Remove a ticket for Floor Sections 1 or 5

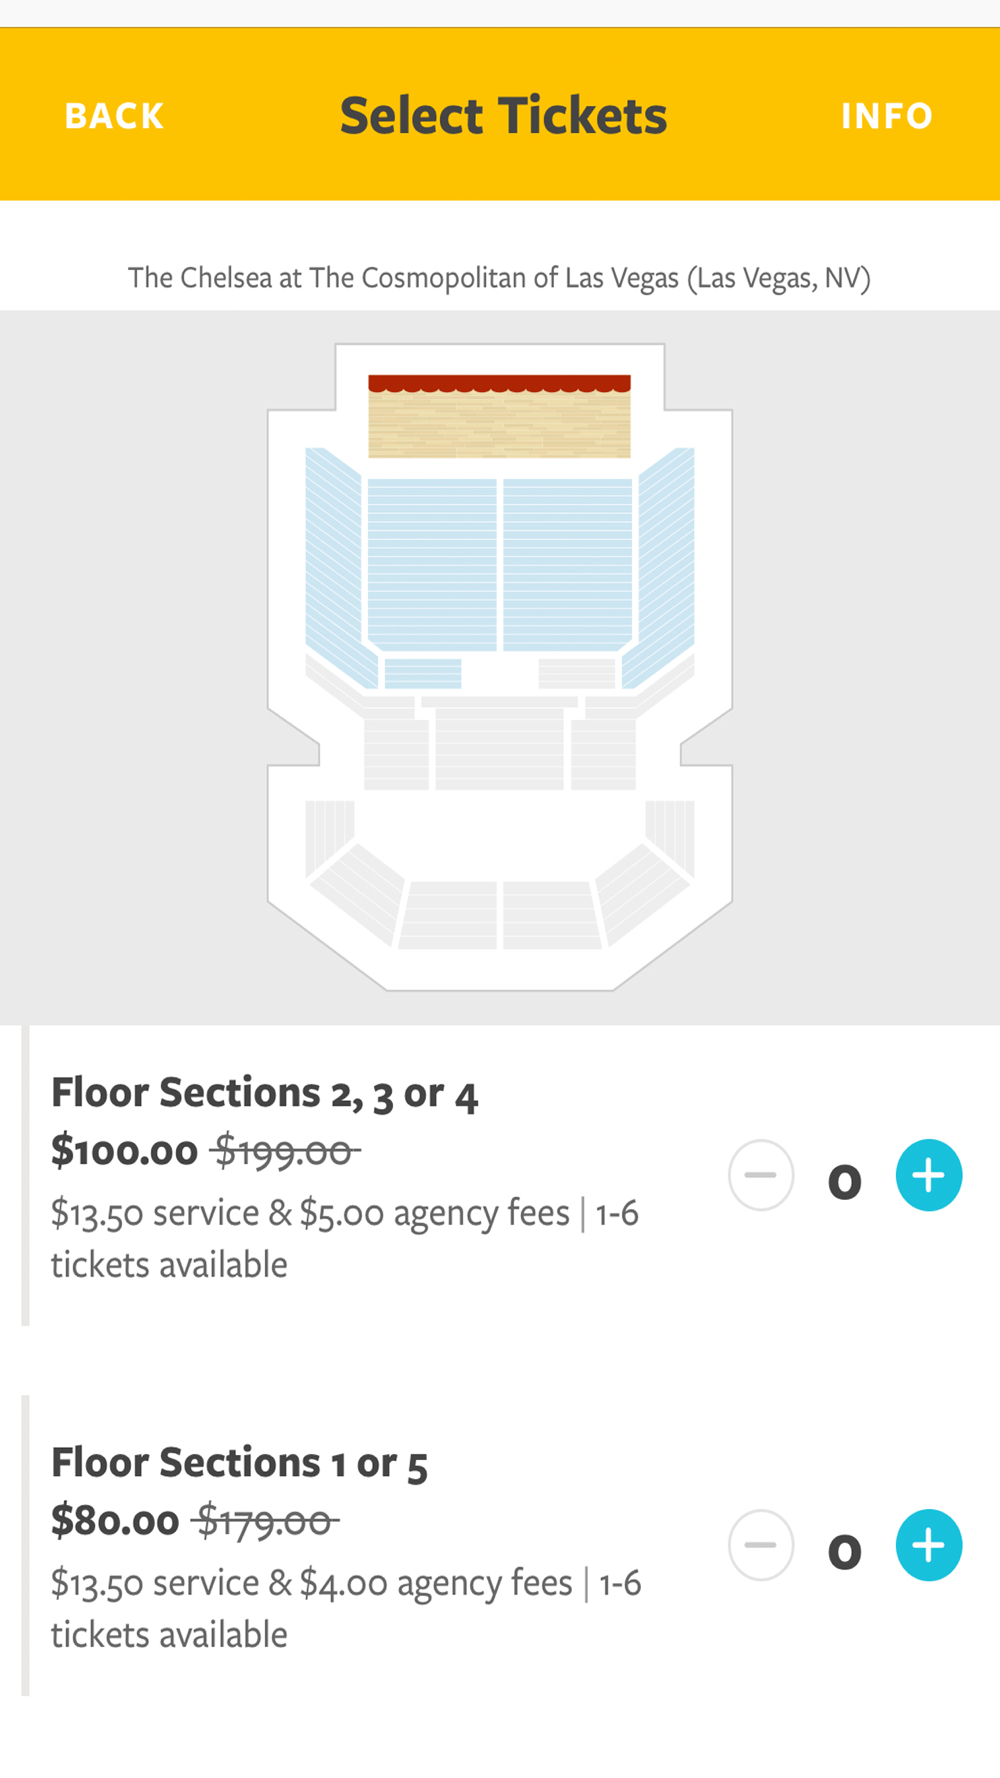click(761, 1545)
